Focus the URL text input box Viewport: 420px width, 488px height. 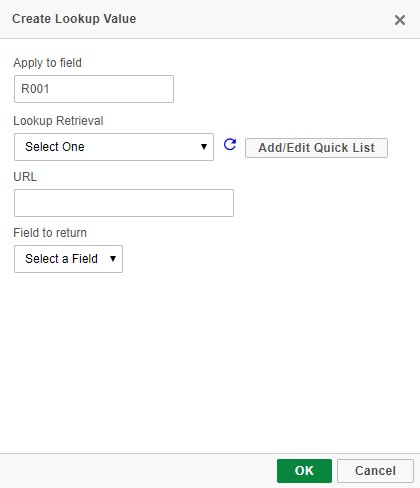coord(124,203)
